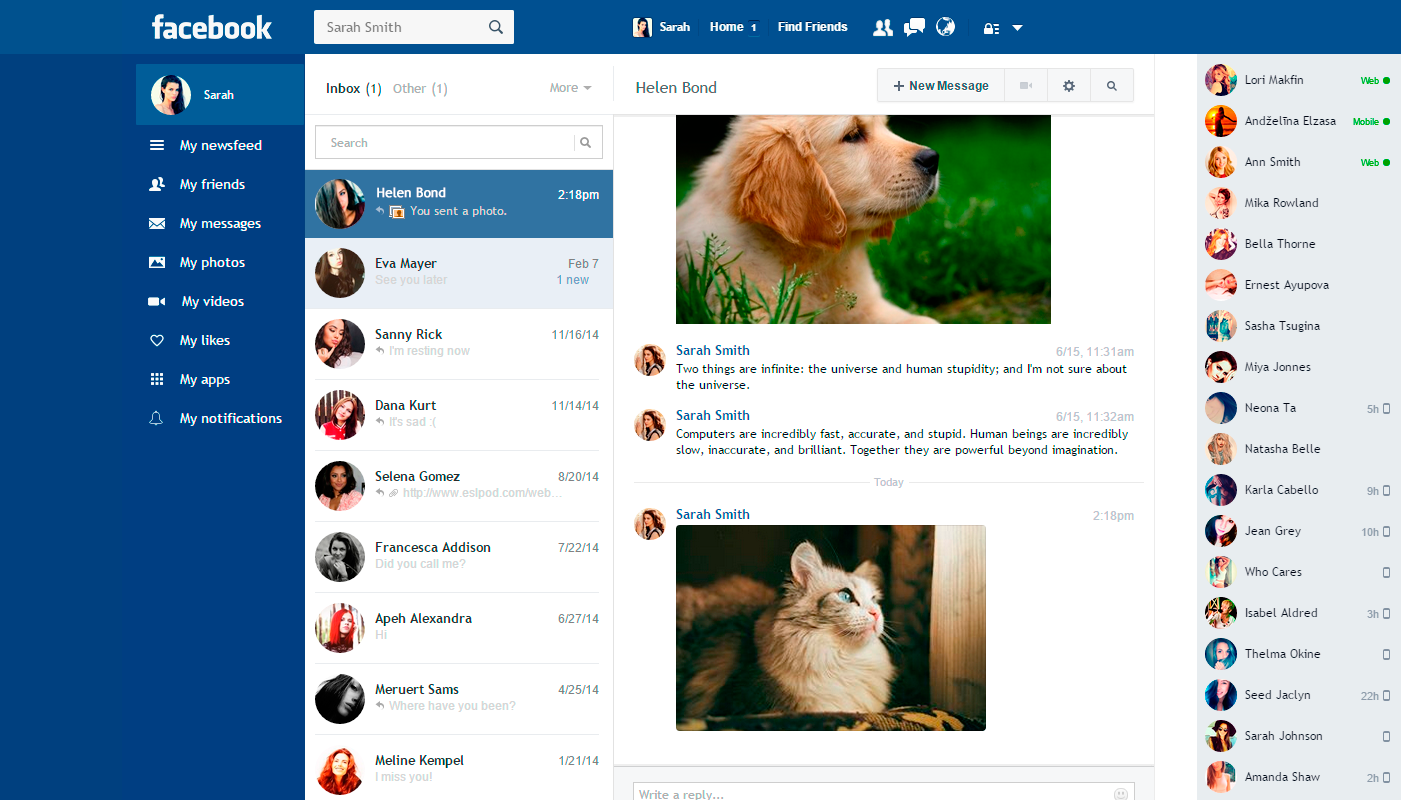Open the globe notifications icon
The width and height of the screenshot is (1401, 800).
coord(945,27)
